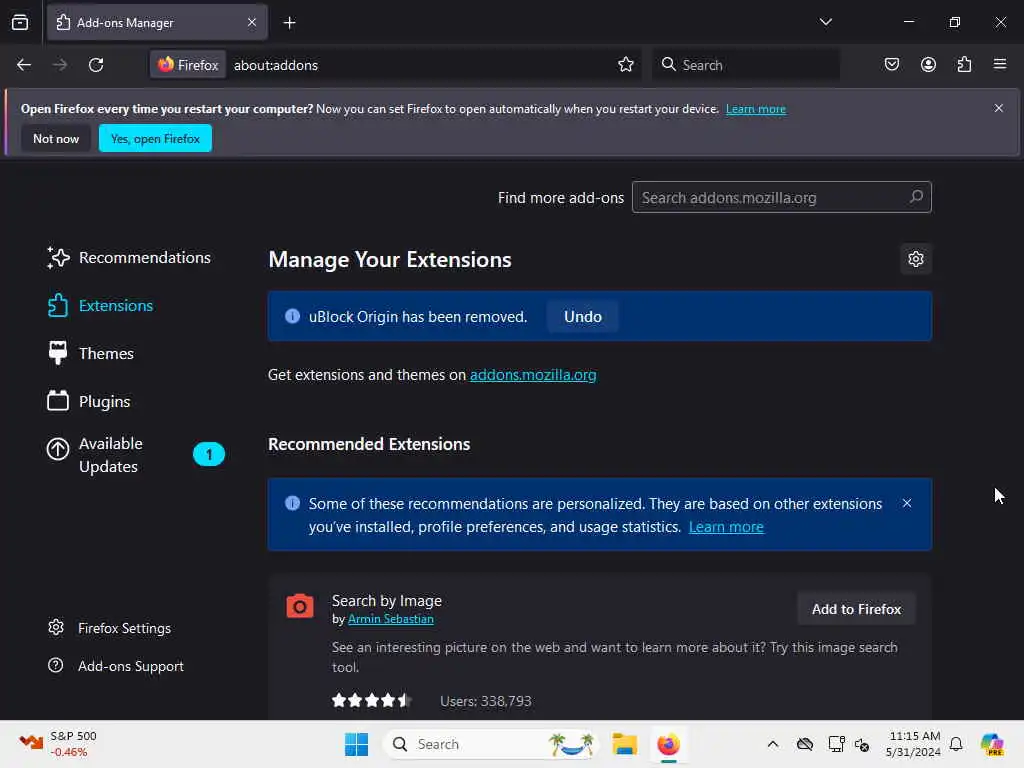Image resolution: width=1024 pixels, height=768 pixels.
Task: Click Yes, open Firefox button
Action: pos(155,138)
